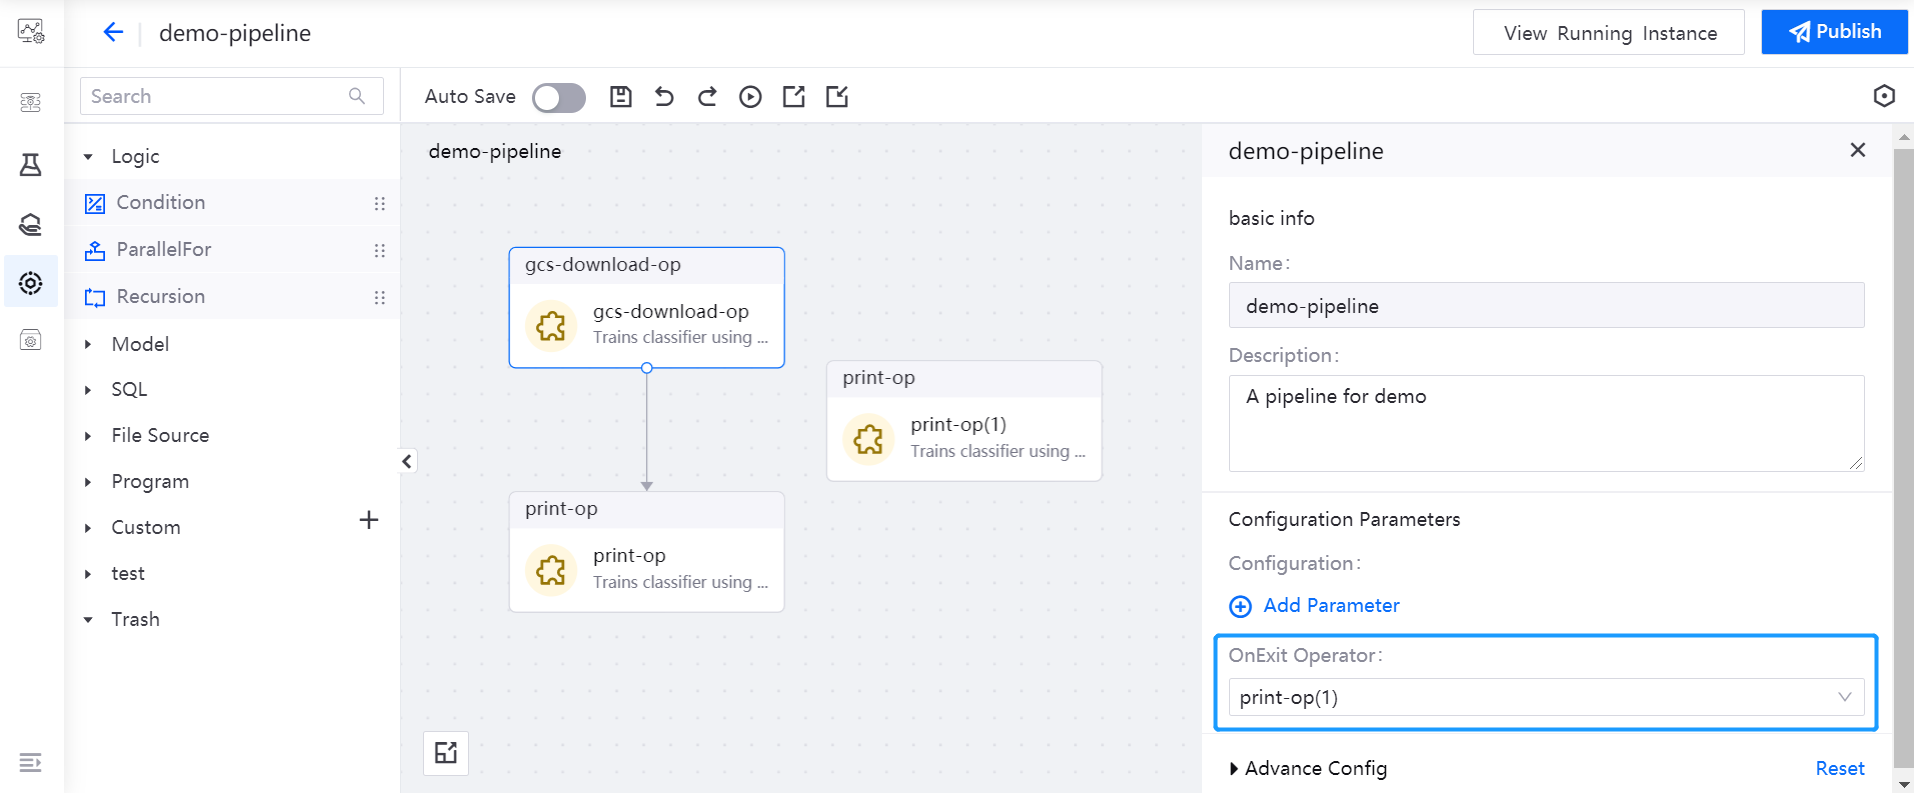The width and height of the screenshot is (1914, 793).
Task: Expand the SQL category
Action: pyautogui.click(x=88, y=390)
